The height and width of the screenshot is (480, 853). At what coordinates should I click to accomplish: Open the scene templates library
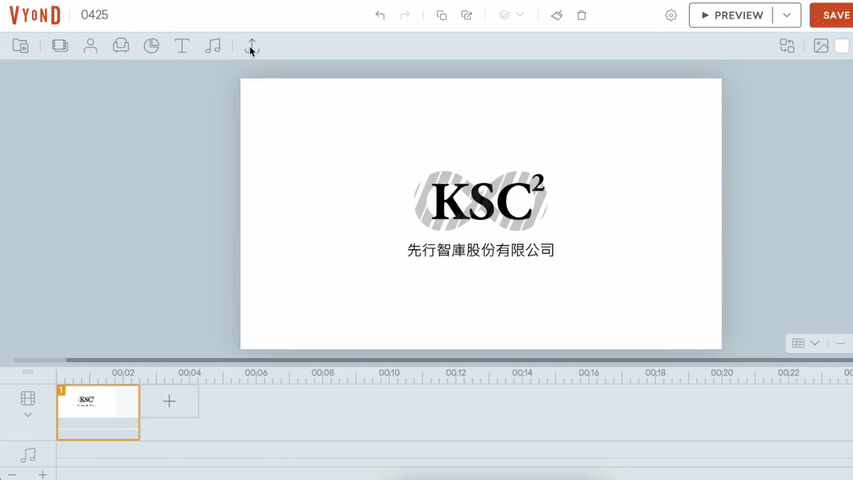21,46
